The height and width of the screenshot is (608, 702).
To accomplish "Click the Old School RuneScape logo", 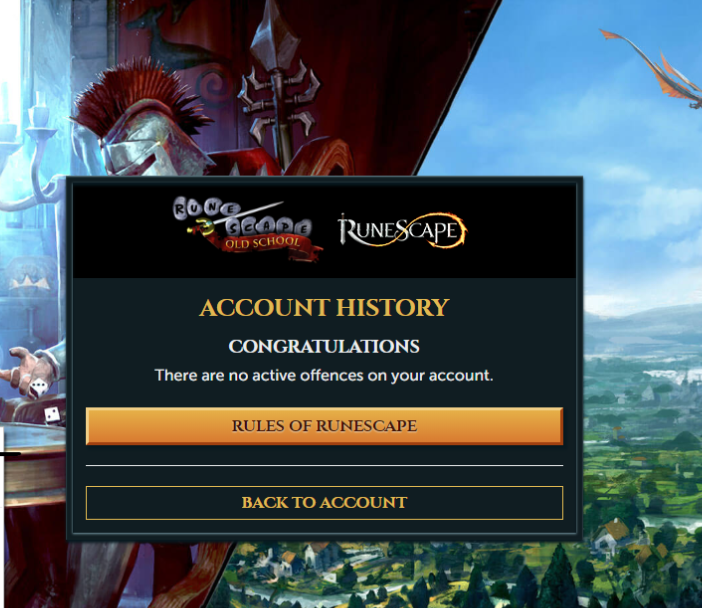I will pyautogui.click(x=248, y=228).
